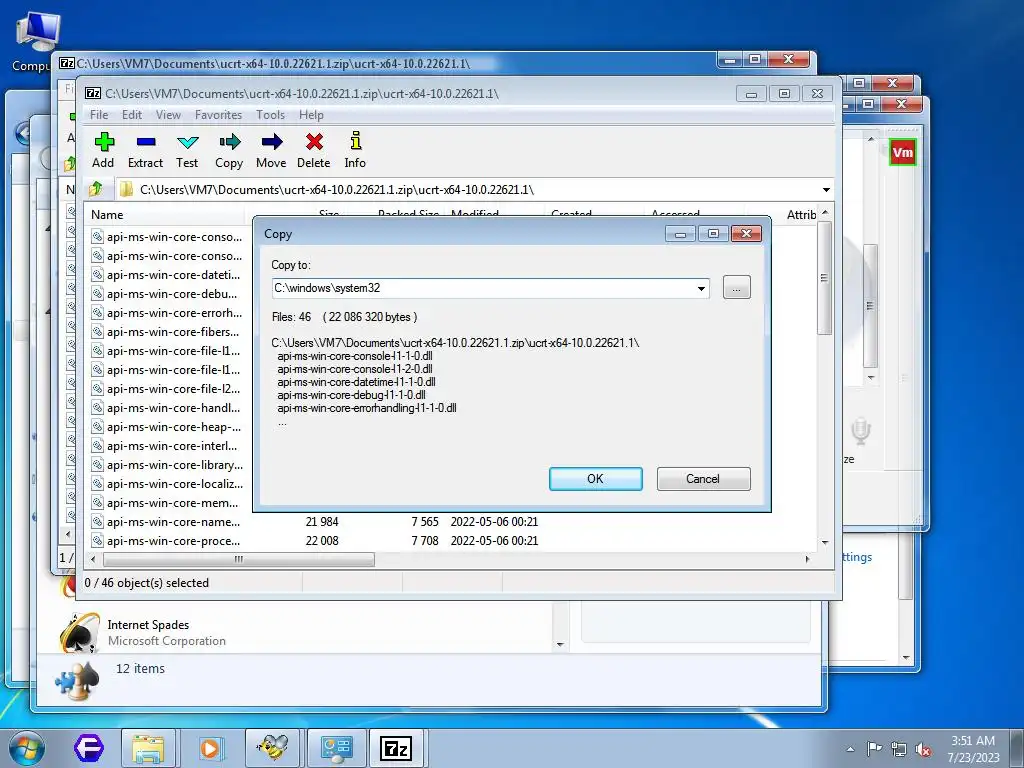Open the Help menu
The width and height of the screenshot is (1024, 768).
(x=312, y=115)
